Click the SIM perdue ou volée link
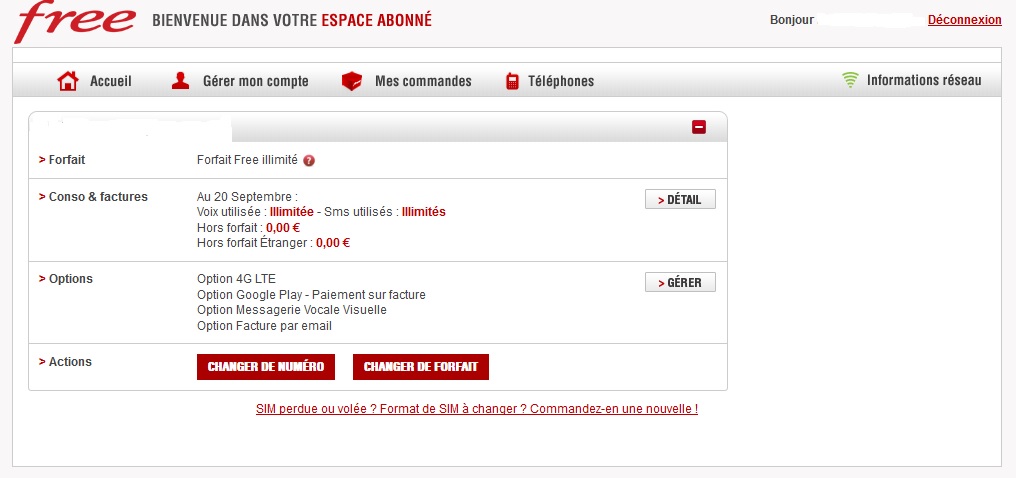This screenshot has height=478, width=1016. click(x=477, y=409)
